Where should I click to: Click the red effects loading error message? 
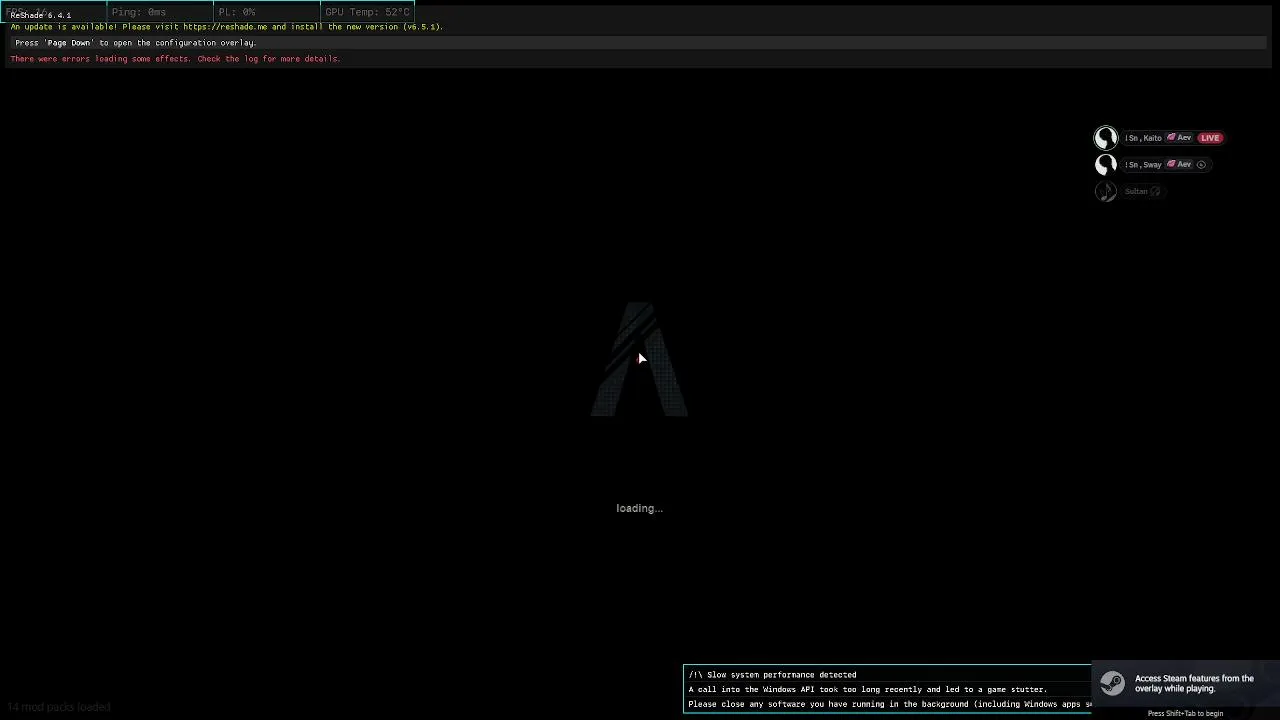(x=175, y=59)
